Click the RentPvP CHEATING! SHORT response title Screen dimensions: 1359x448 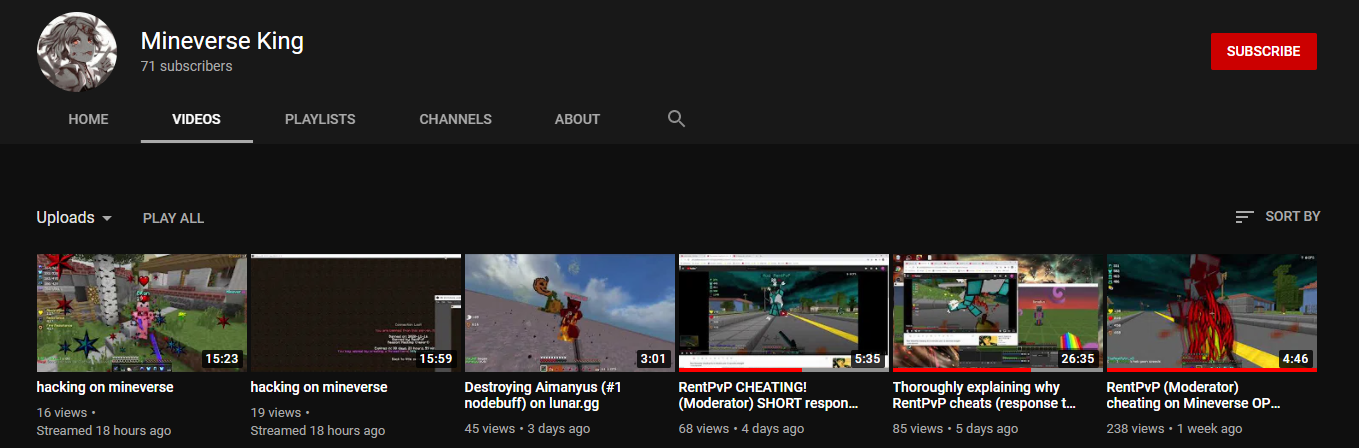click(x=770, y=395)
